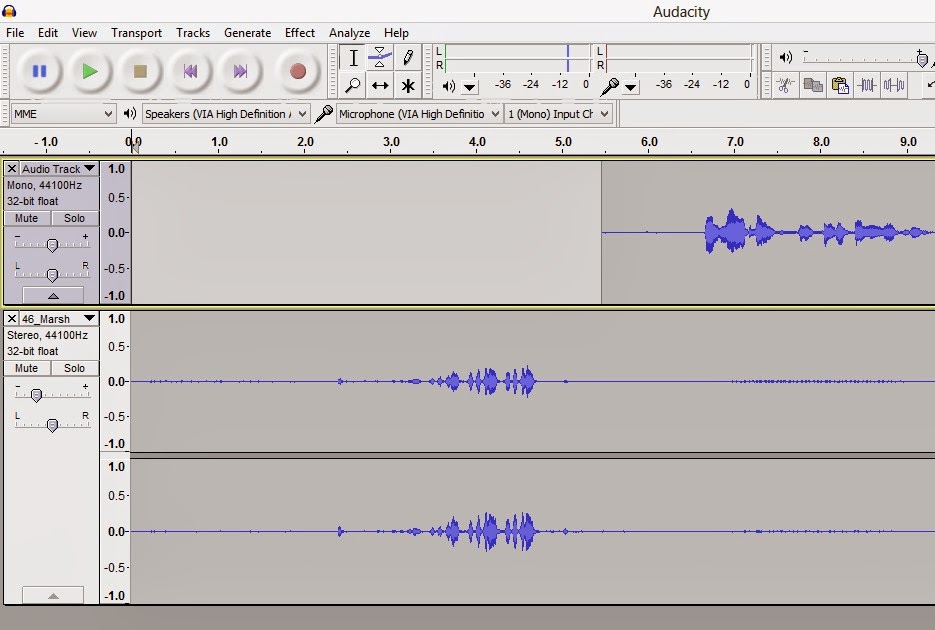The width and height of the screenshot is (935, 630).
Task: Mute the 46_Marsh track
Action: [26, 368]
